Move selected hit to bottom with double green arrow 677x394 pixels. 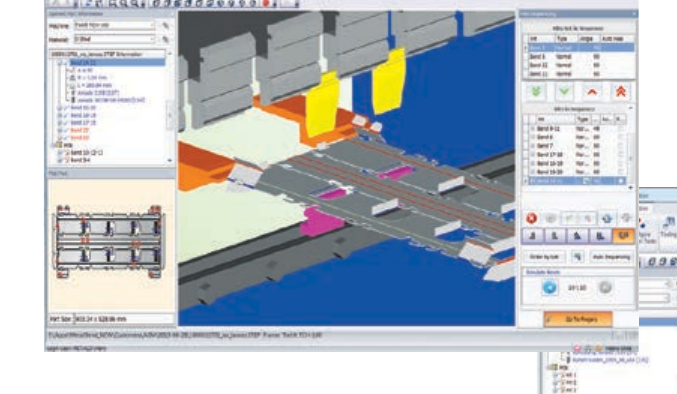point(536,91)
